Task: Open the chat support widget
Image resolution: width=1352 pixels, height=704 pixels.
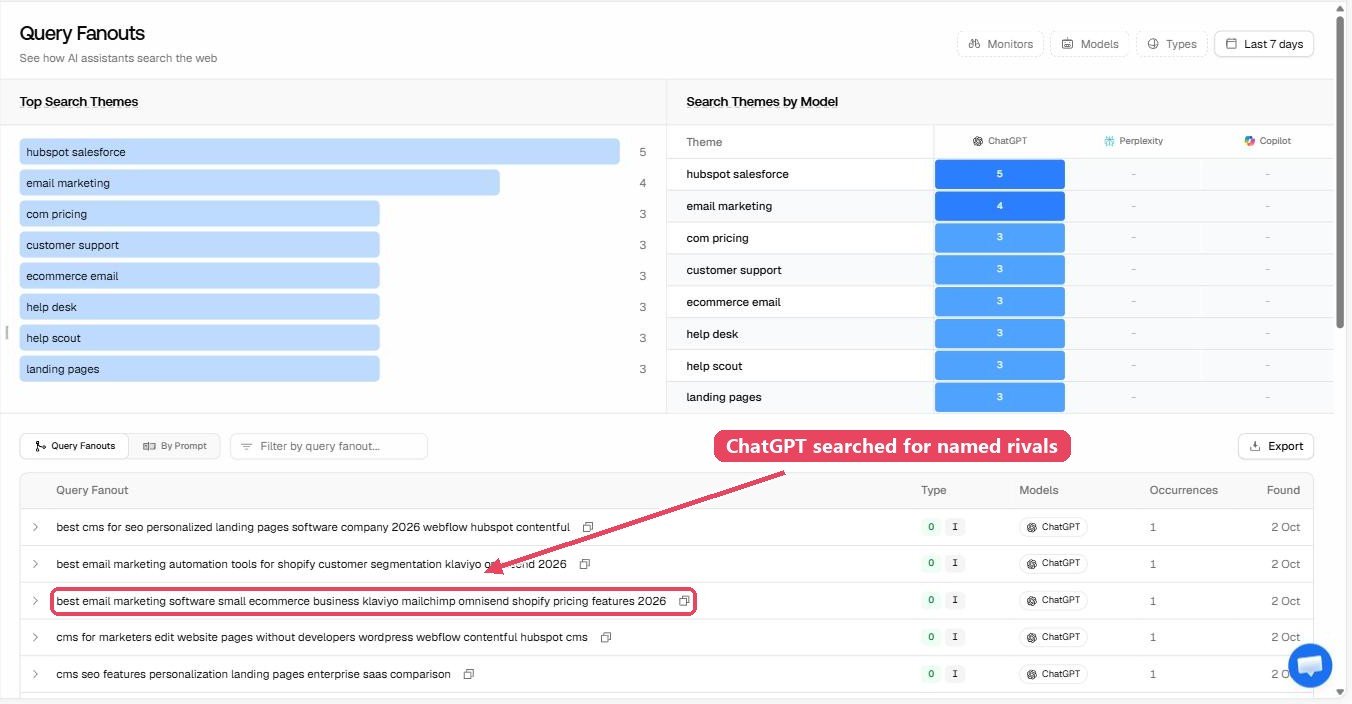Action: pos(1310,666)
